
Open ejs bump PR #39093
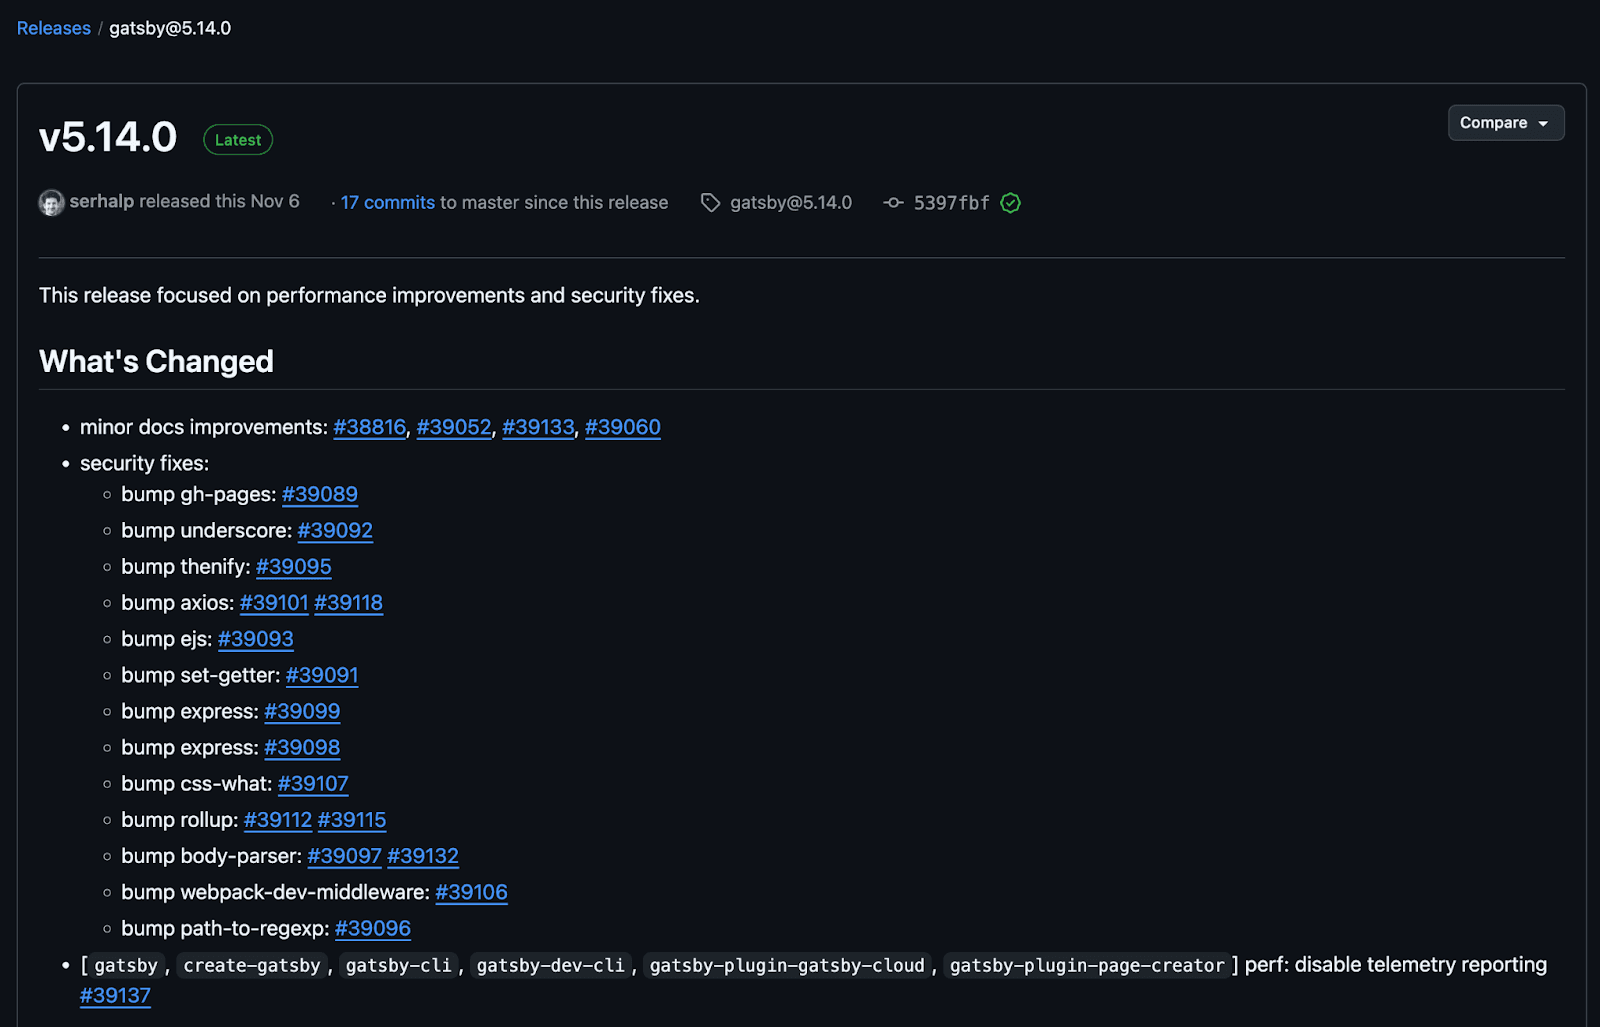[x=256, y=638]
